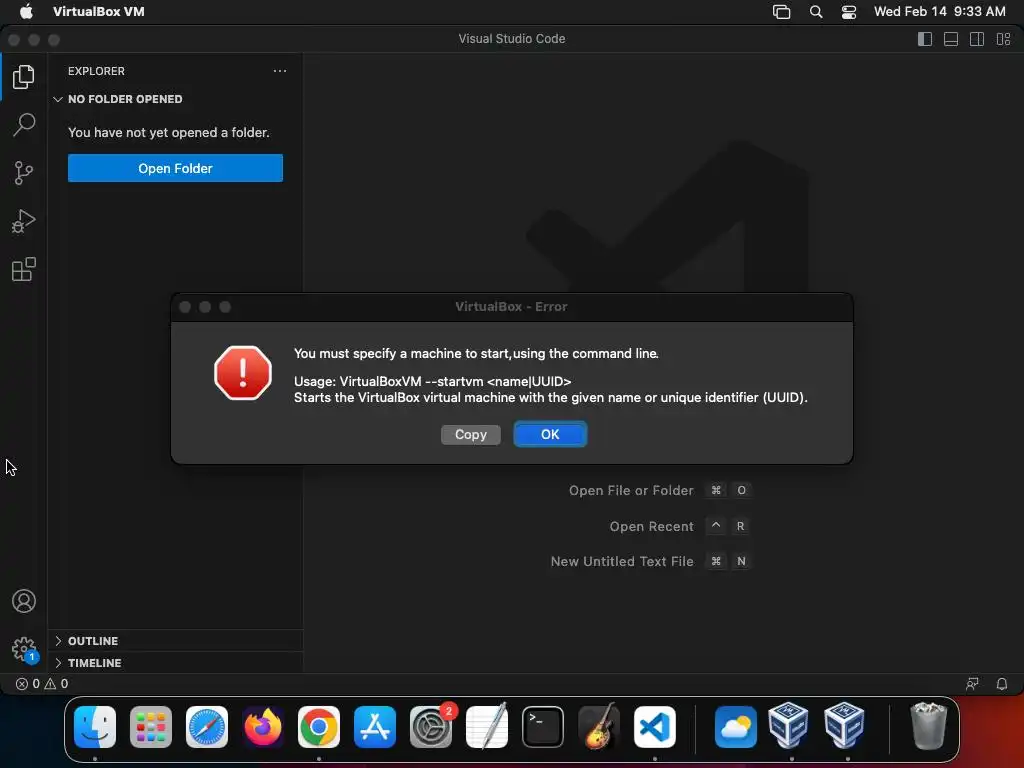The width and height of the screenshot is (1024, 768).
Task: Click the Copy button in the error dialog
Action: coord(470,434)
